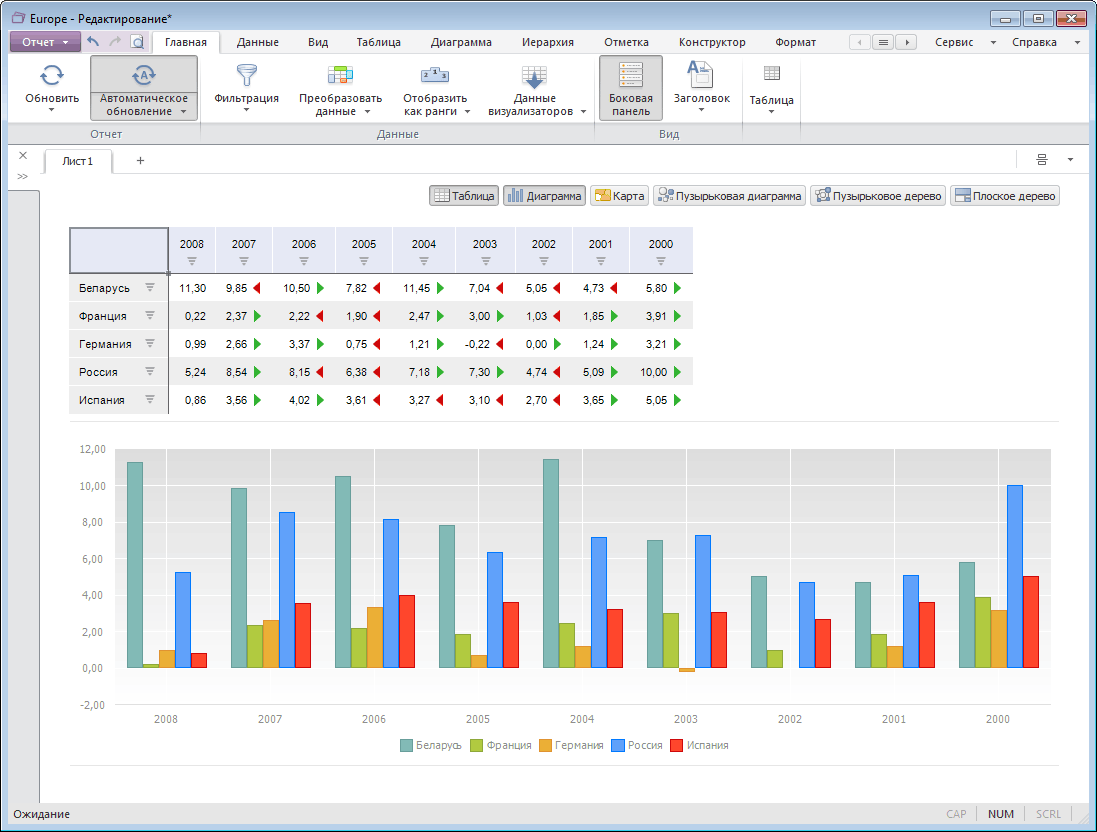Show the Карта visualizer

pyautogui.click(x=619, y=196)
